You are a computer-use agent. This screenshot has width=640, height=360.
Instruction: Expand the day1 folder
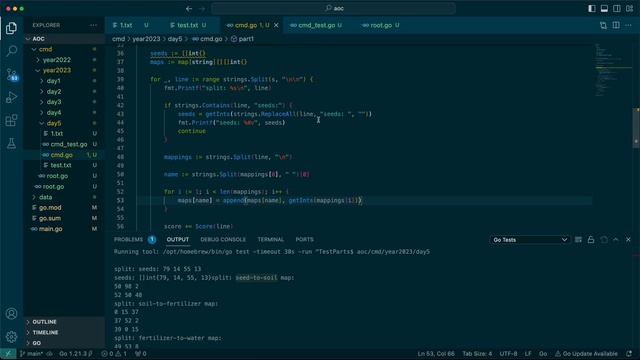click(63, 81)
